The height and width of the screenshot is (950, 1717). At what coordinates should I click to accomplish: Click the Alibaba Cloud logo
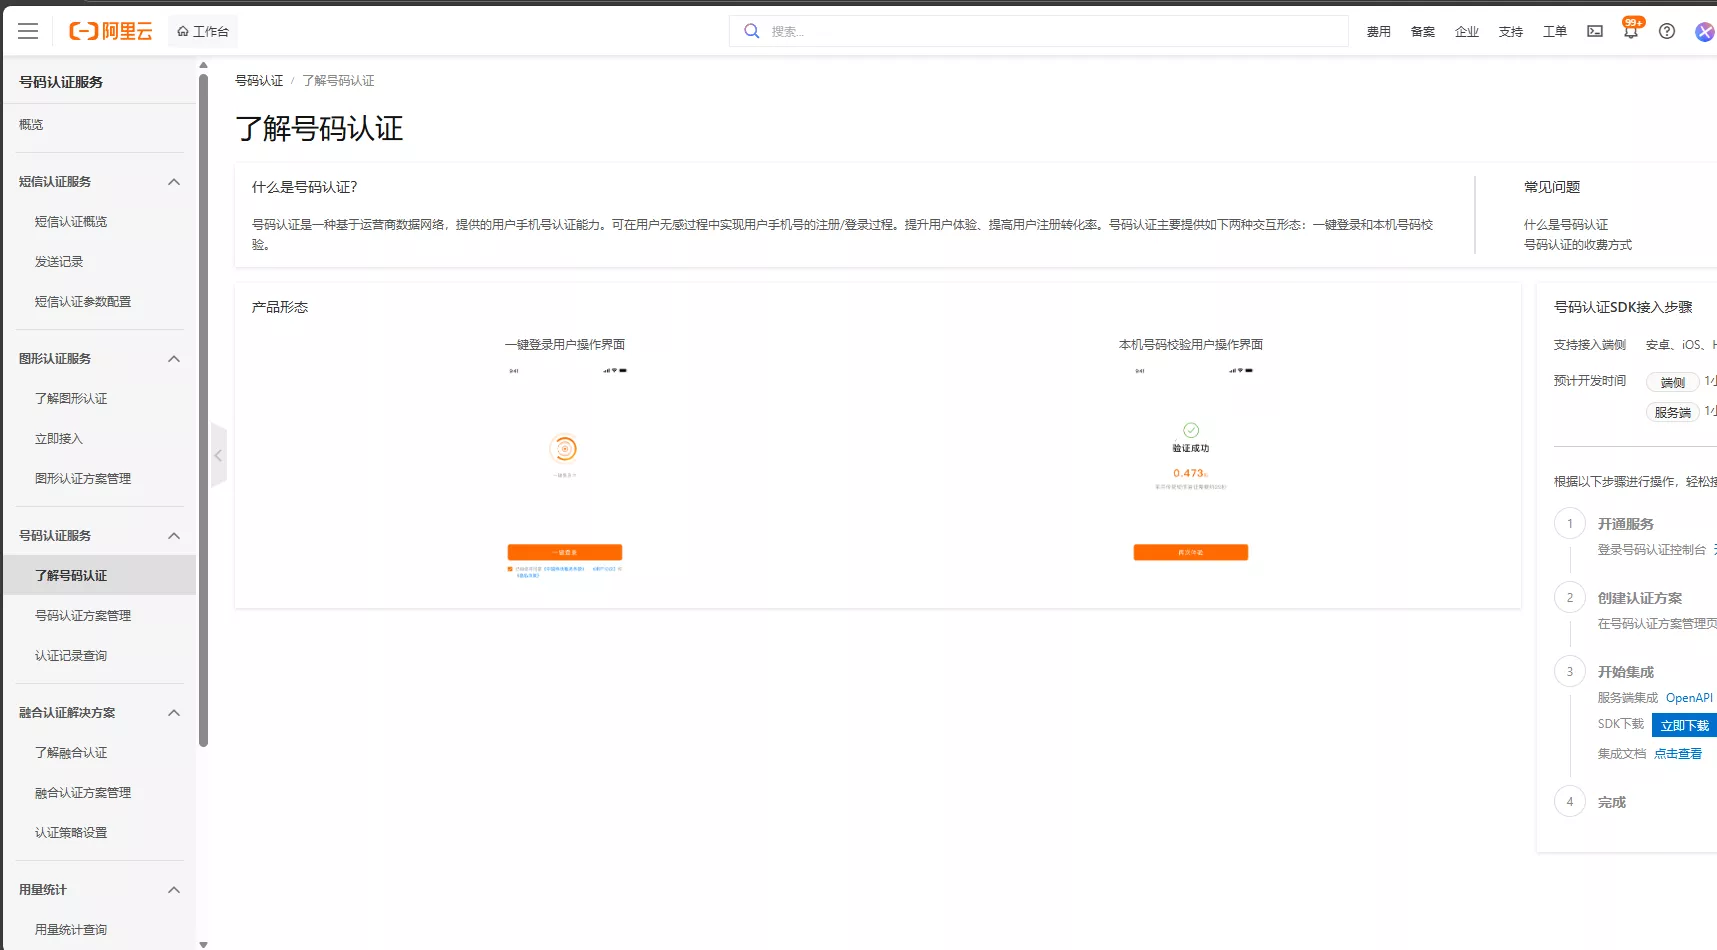(x=110, y=31)
